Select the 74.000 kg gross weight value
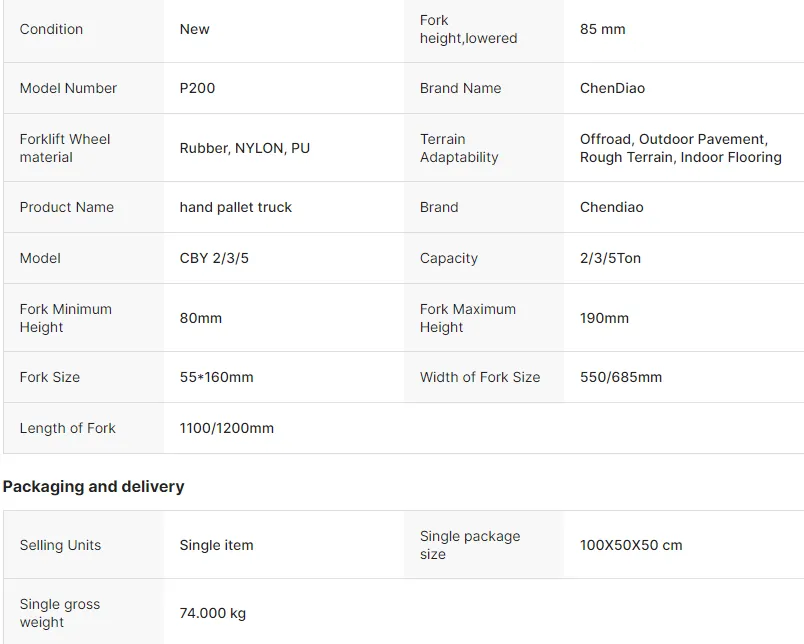This screenshot has height=644, width=804. 213,613
